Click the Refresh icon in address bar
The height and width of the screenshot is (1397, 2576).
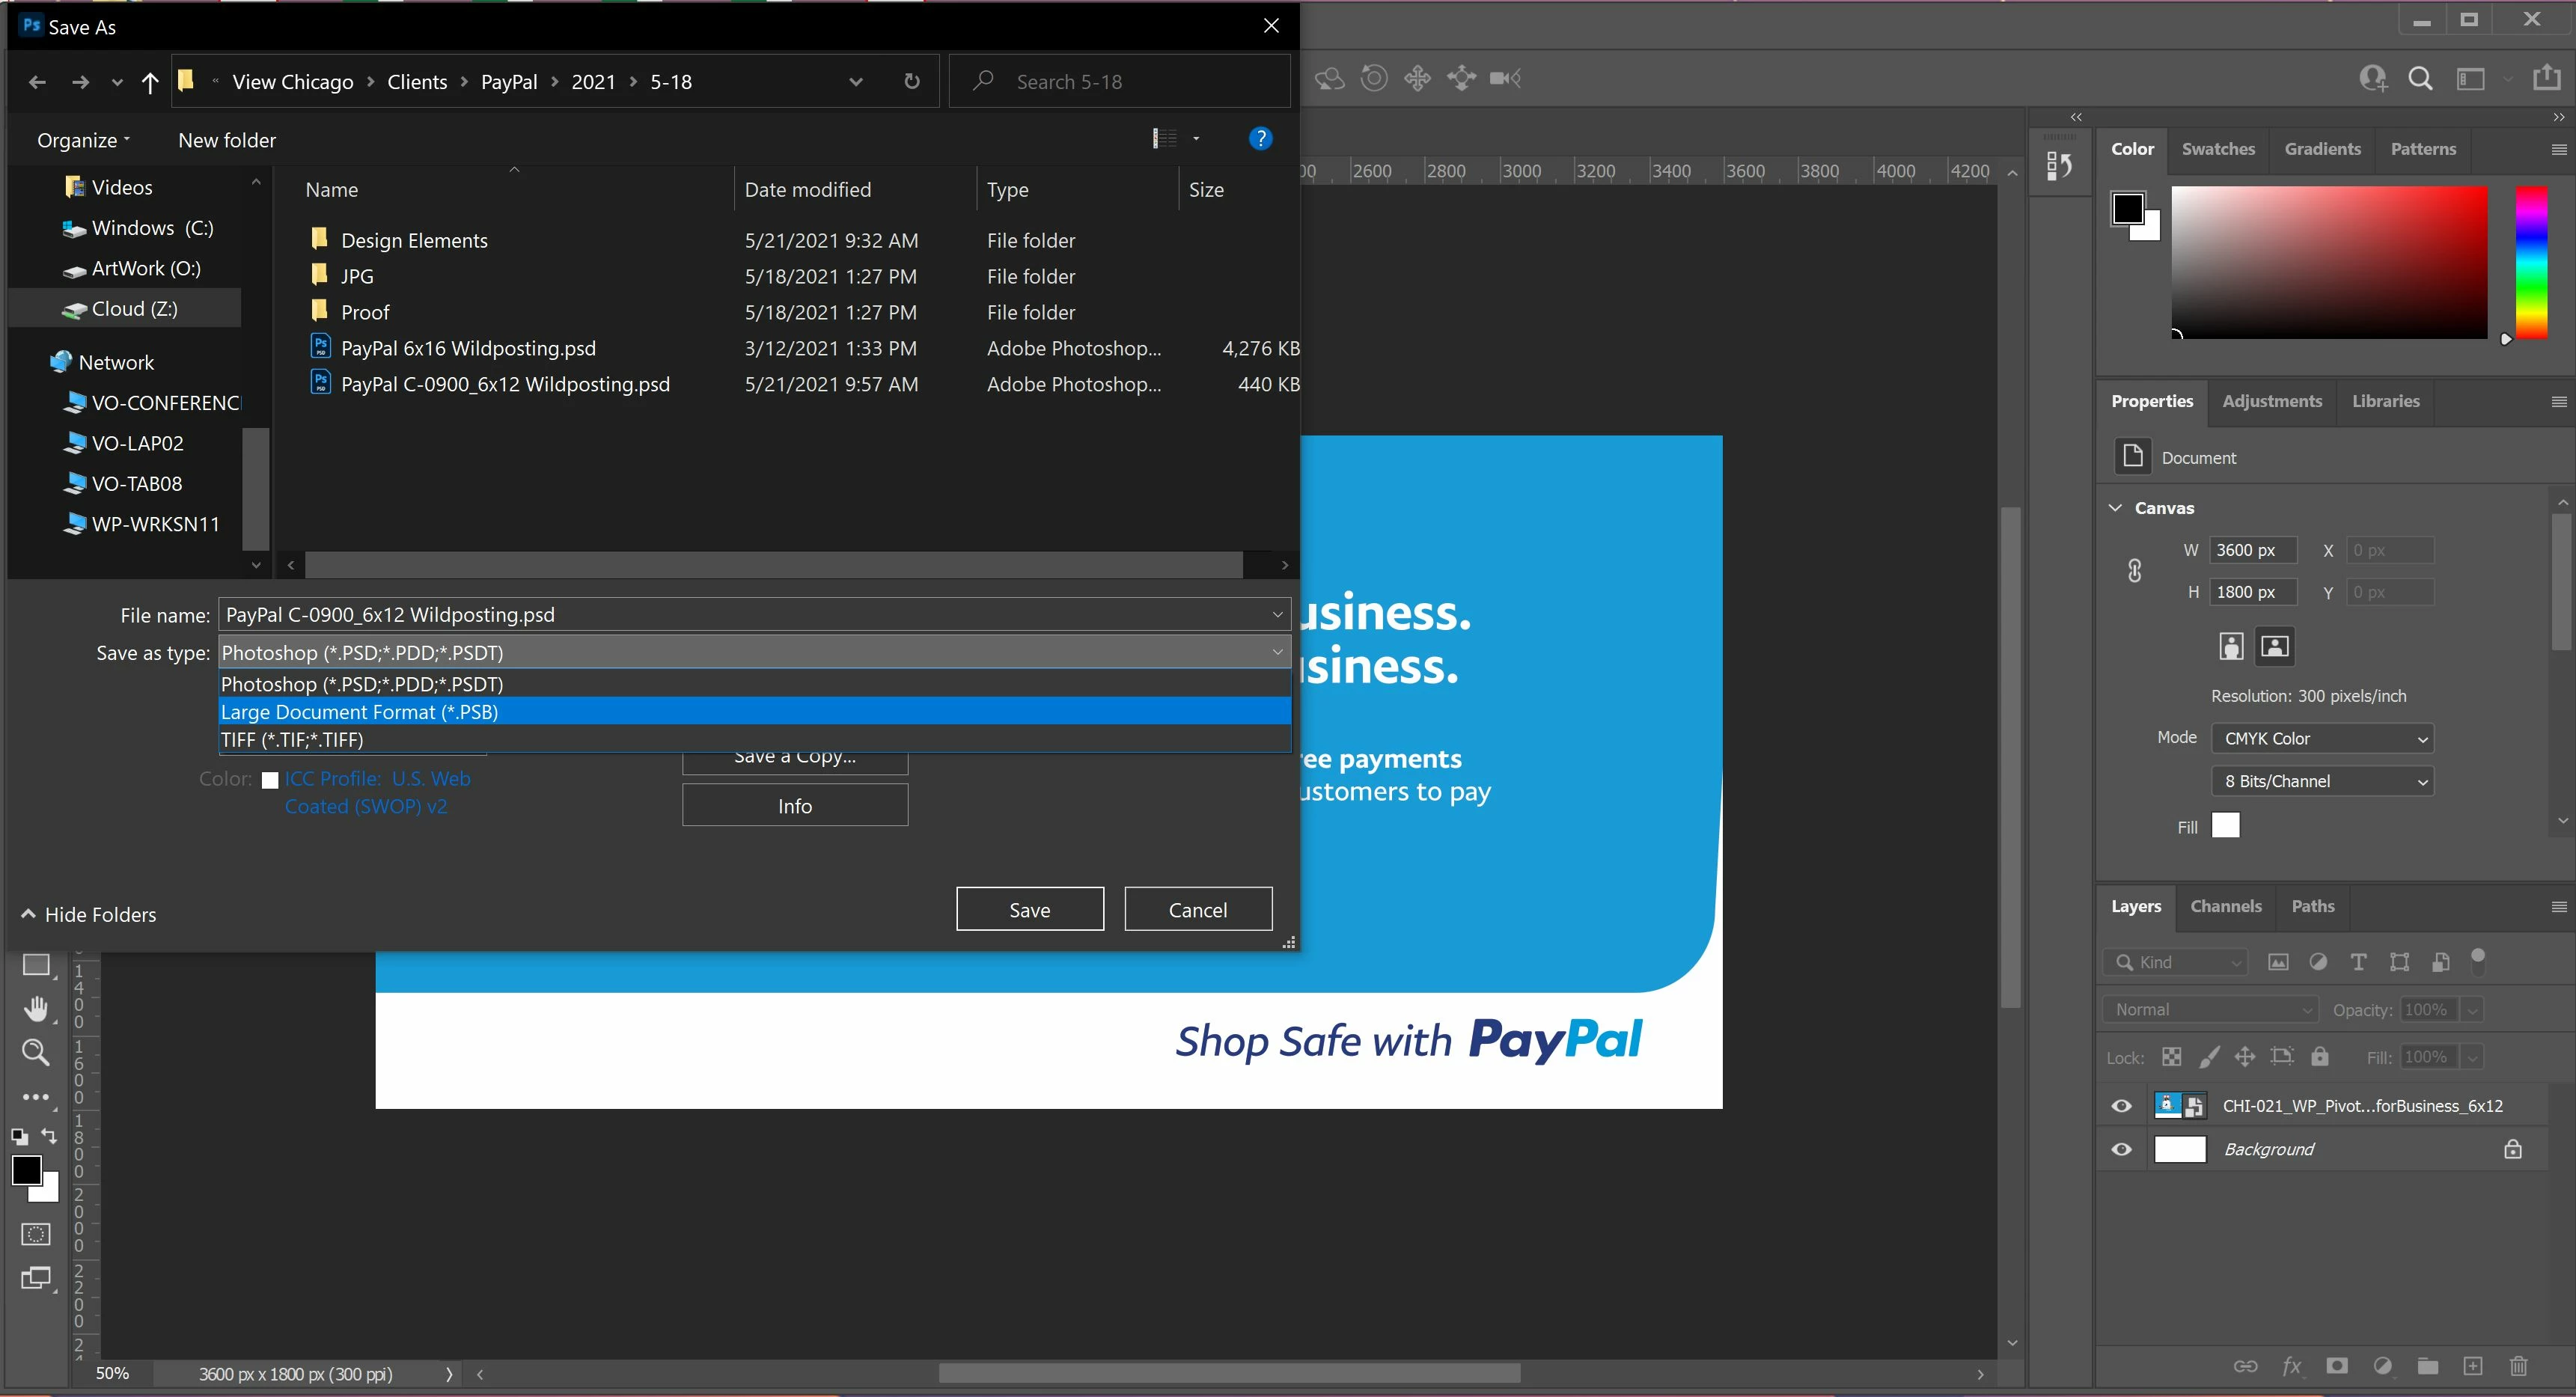(912, 81)
